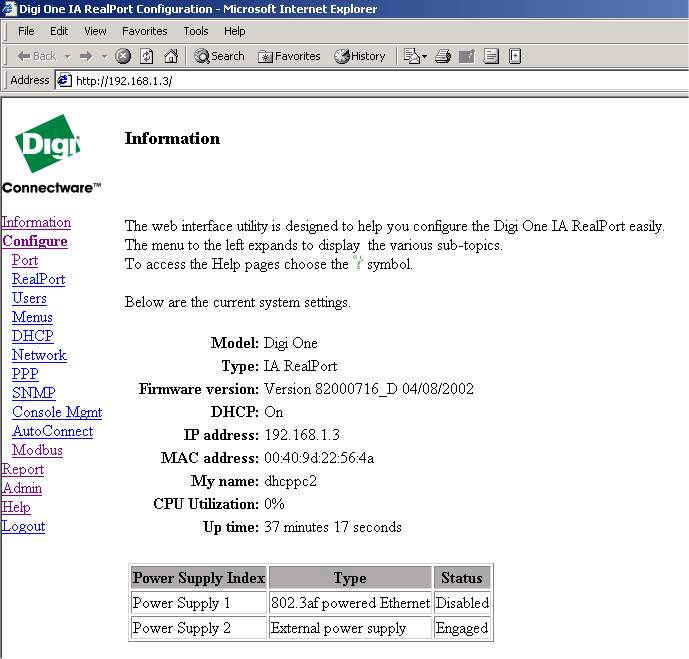Open the Favorites toolbar button
This screenshot has width=689, height=659.
289,56
